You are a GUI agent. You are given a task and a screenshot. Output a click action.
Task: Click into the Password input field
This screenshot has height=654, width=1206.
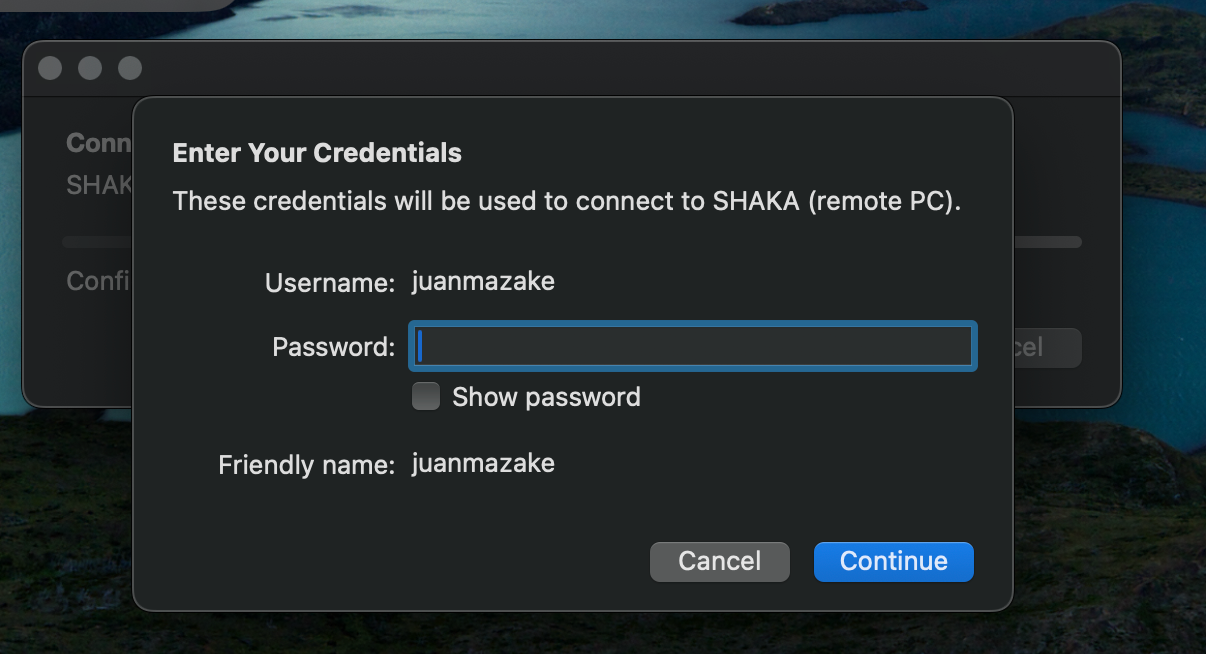[692, 347]
